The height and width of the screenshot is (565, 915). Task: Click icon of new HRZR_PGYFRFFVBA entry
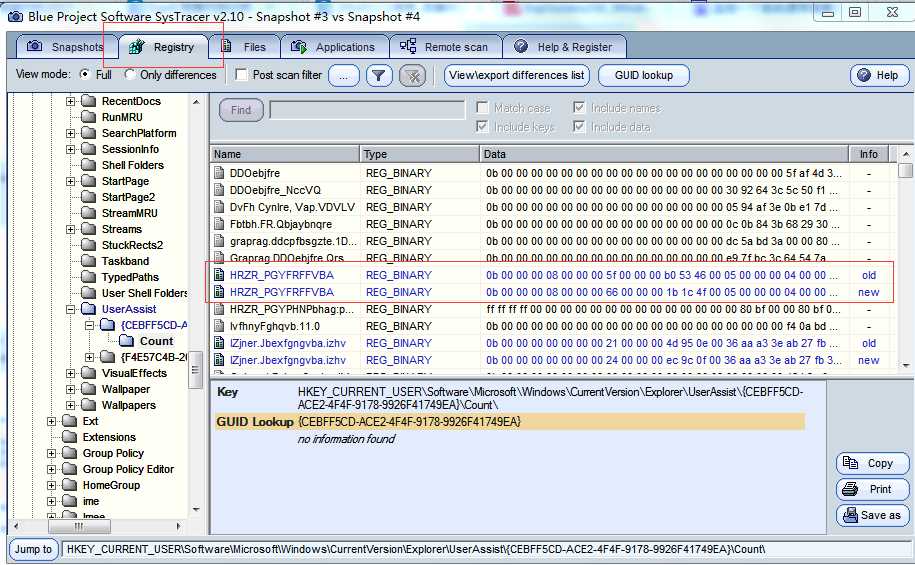click(x=219, y=292)
